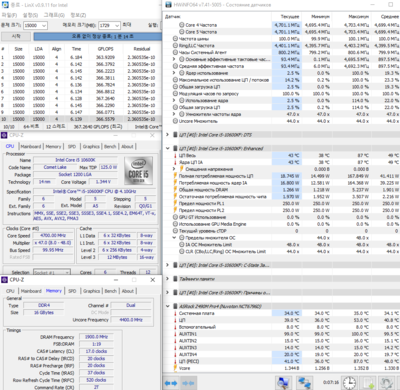Screen dimensions: 400x390
Task: Open HWiNFO sensor settings gear icon
Action: tap(387, 383)
